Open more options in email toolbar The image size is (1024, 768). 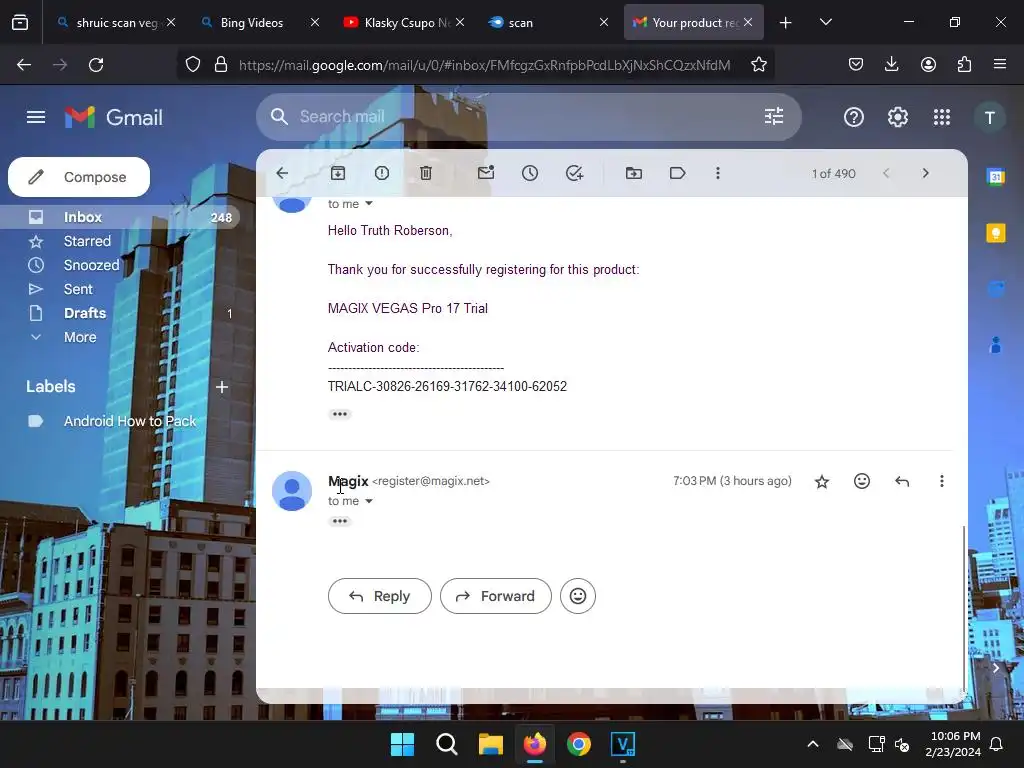coord(718,173)
